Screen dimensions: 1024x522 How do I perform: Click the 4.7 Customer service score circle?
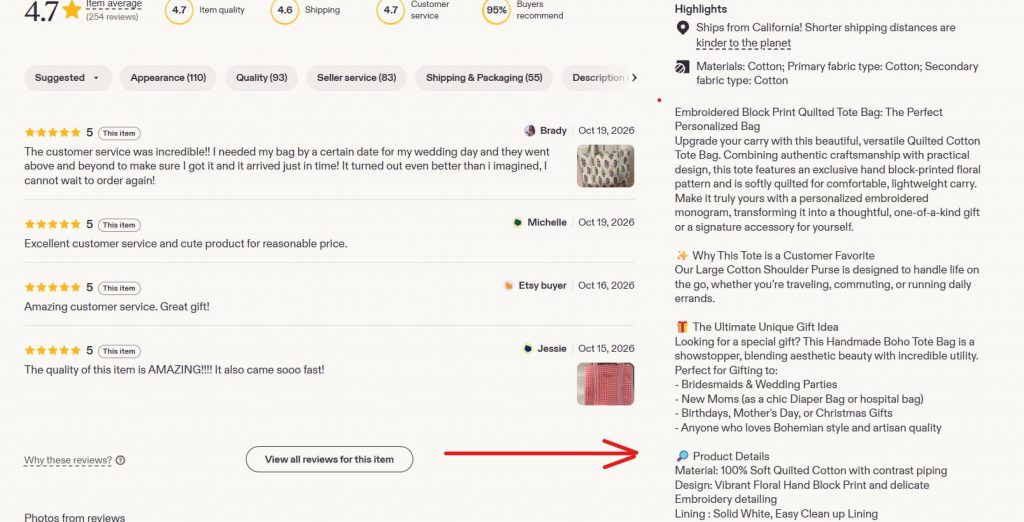pos(391,10)
